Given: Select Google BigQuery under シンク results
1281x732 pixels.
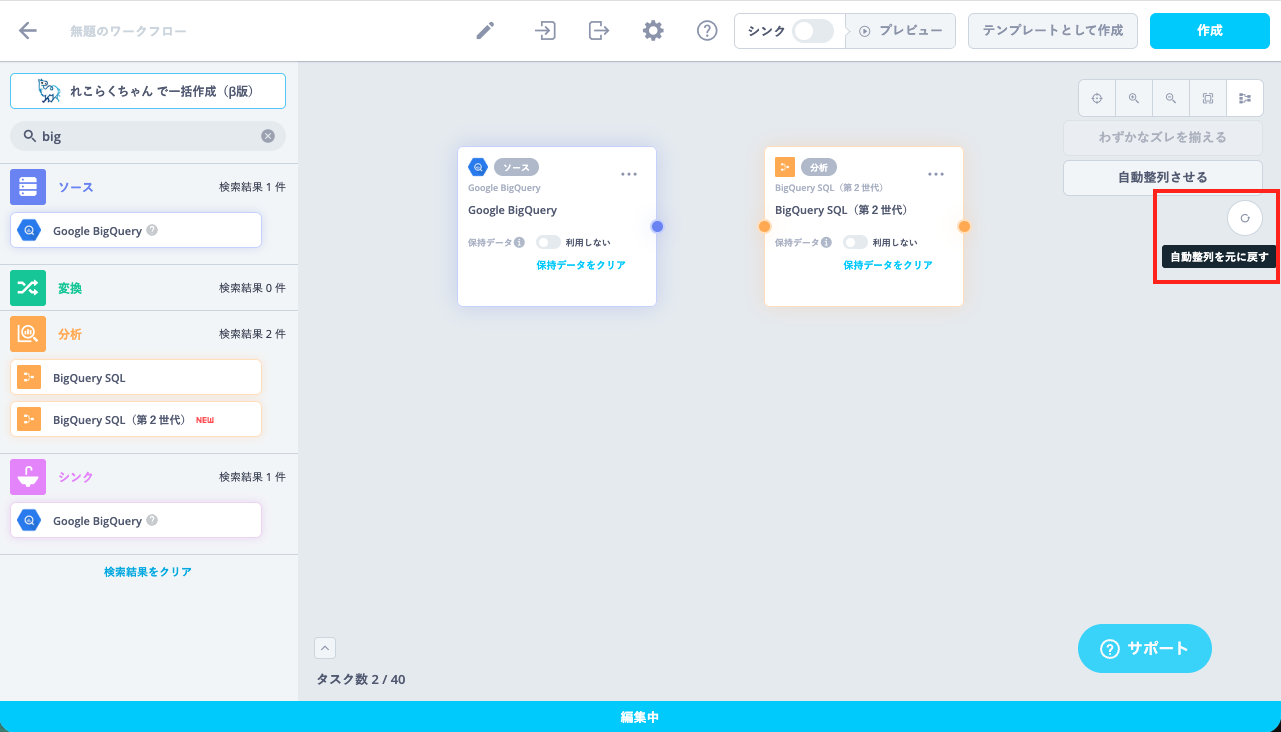Looking at the screenshot, I should click(136, 520).
